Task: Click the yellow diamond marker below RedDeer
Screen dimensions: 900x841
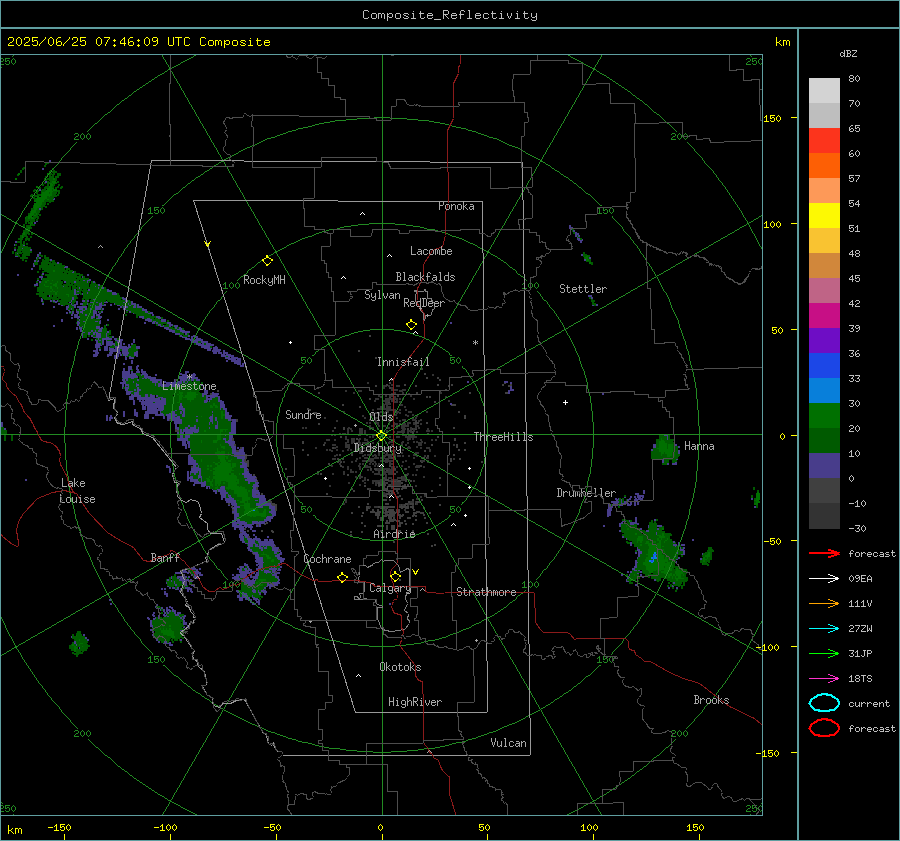Action: pyautogui.click(x=412, y=325)
